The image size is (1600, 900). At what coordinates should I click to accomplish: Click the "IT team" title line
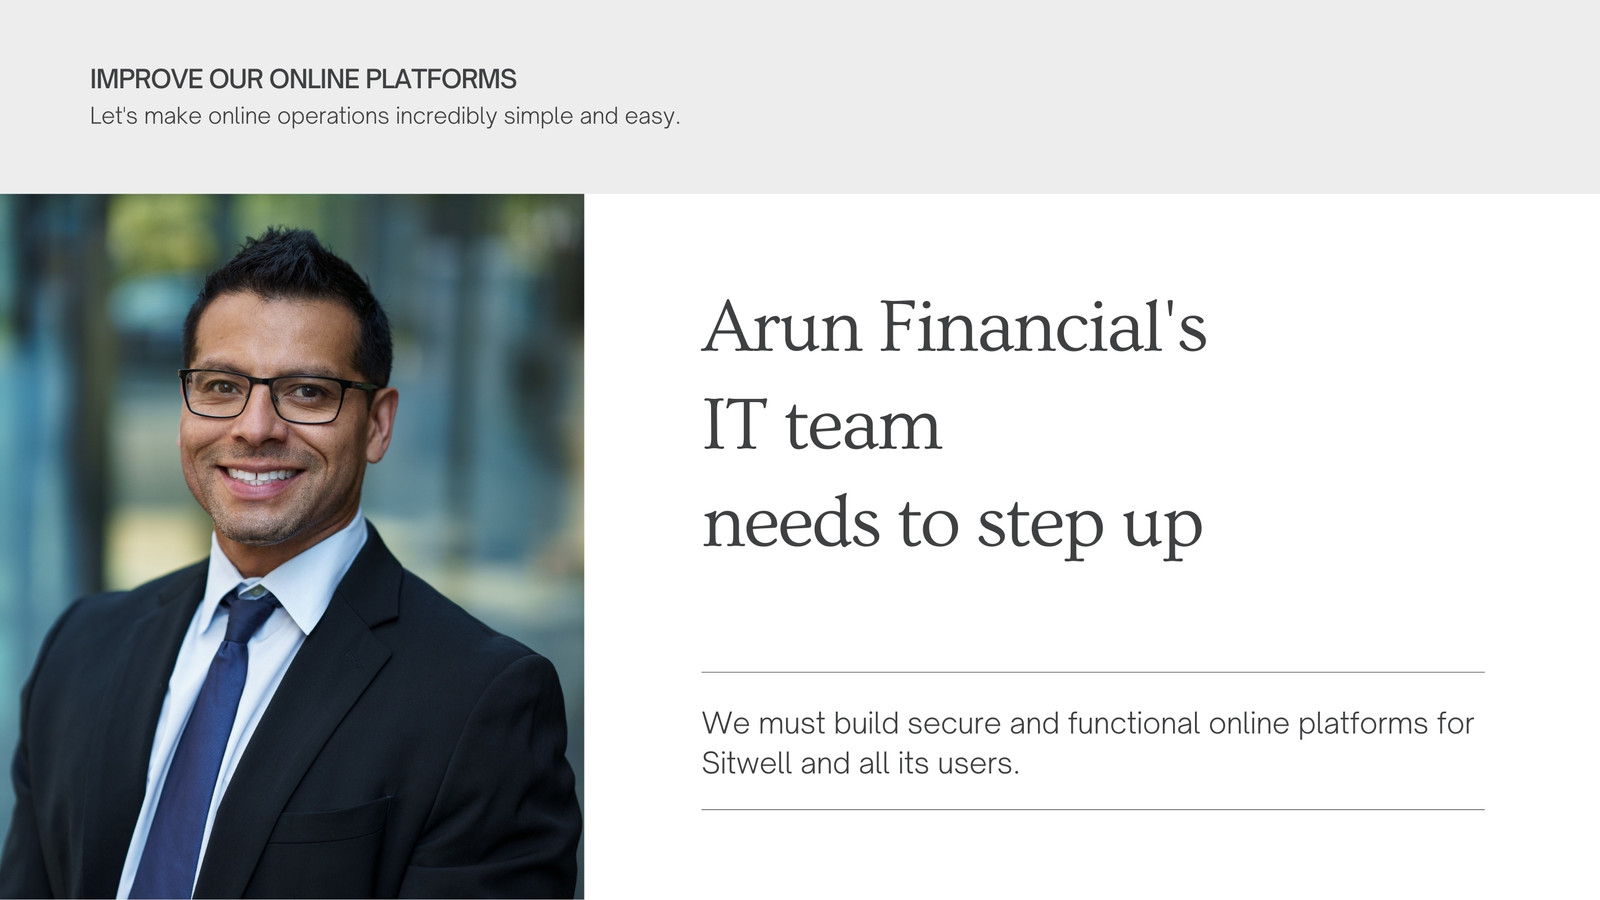coord(822,425)
